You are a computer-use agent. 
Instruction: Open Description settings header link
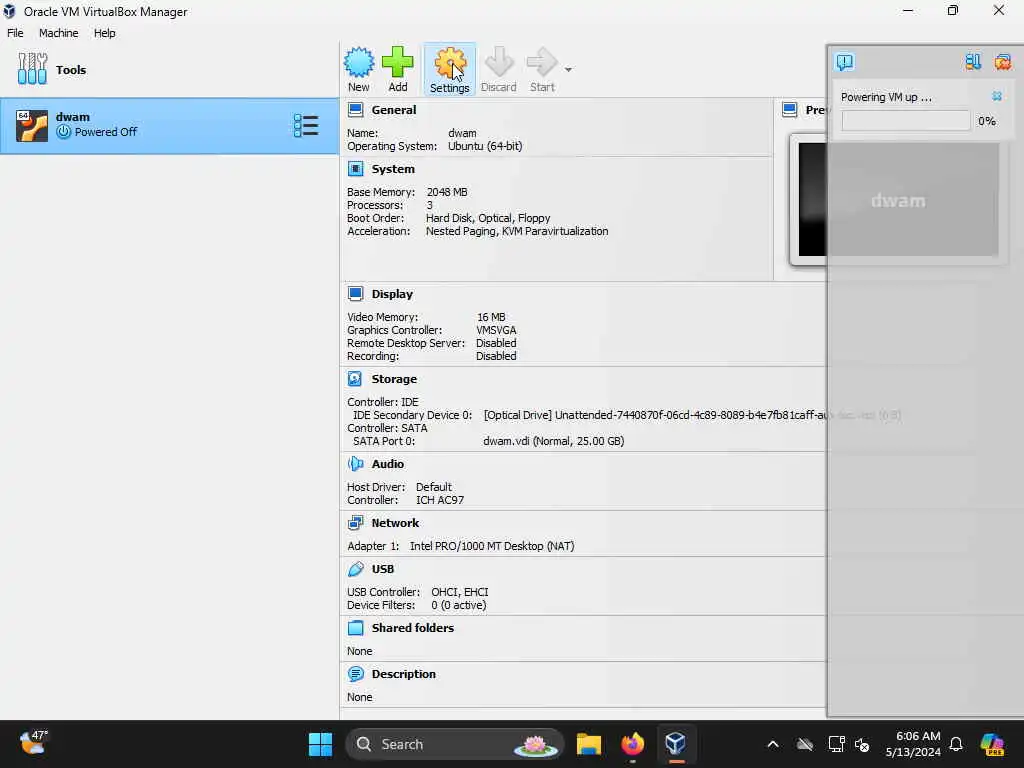(404, 674)
